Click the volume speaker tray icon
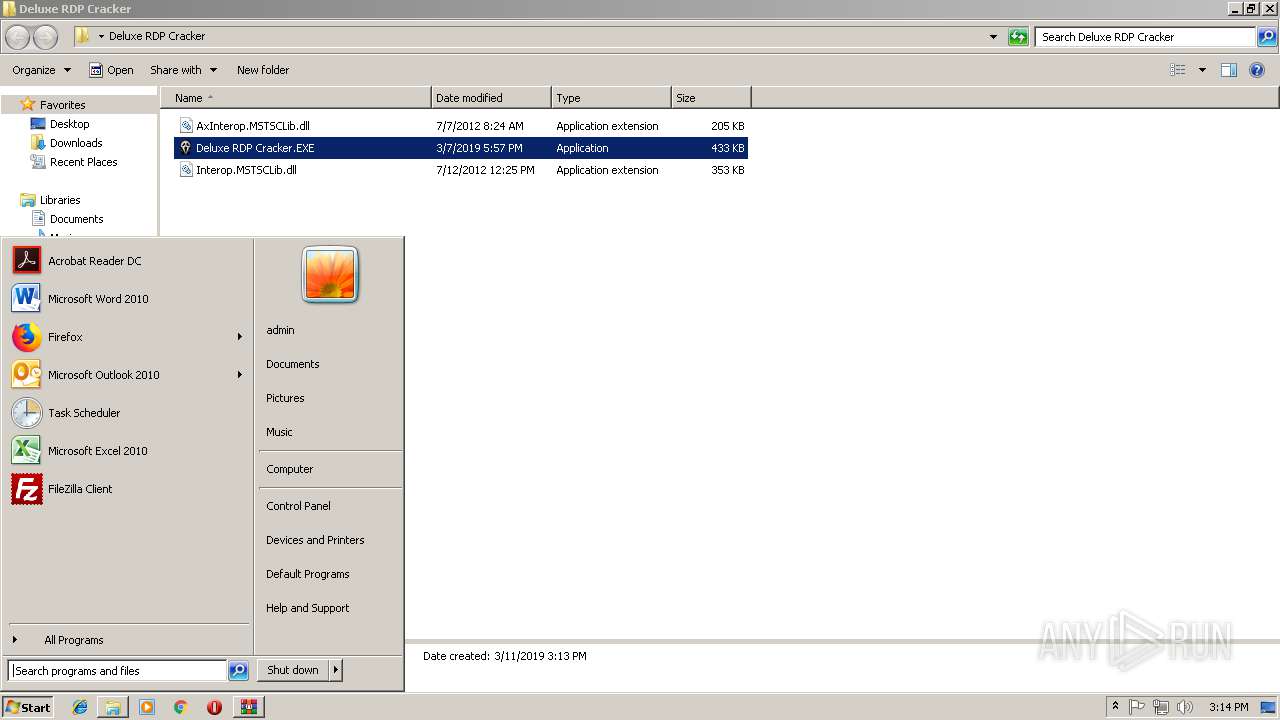 click(x=1185, y=707)
